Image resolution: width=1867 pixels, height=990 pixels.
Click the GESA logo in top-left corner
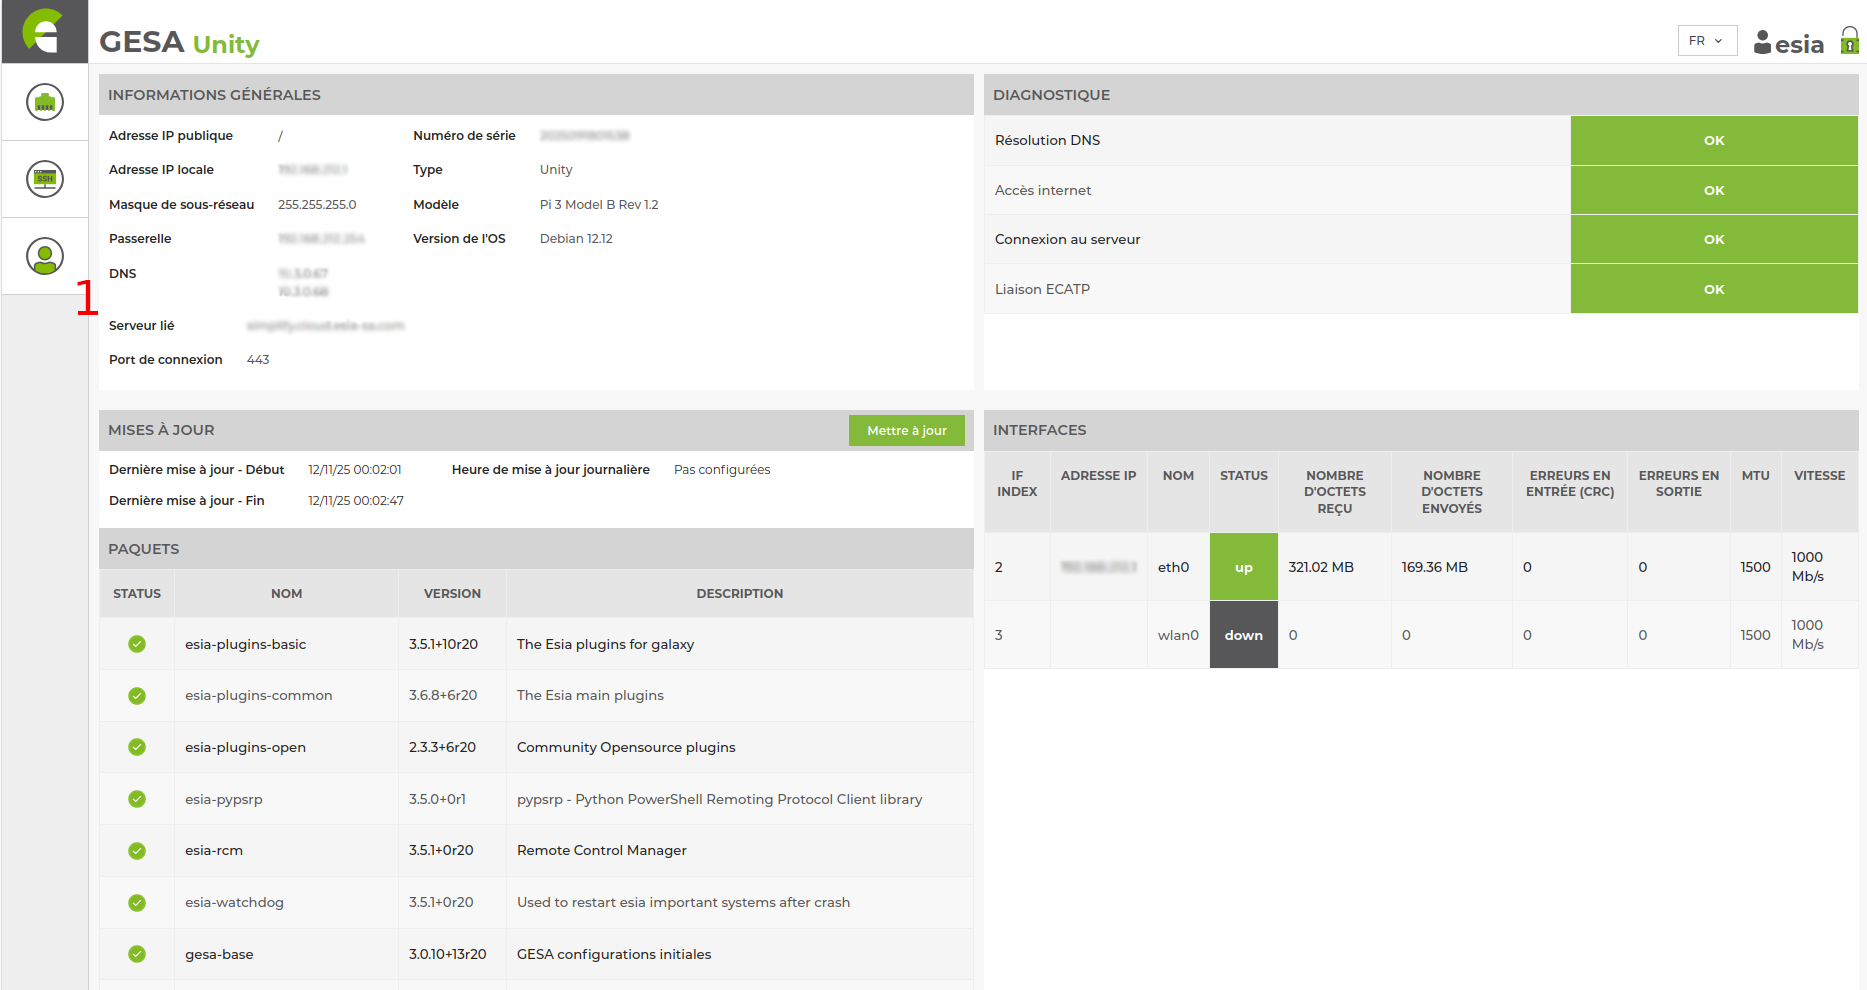point(44,31)
